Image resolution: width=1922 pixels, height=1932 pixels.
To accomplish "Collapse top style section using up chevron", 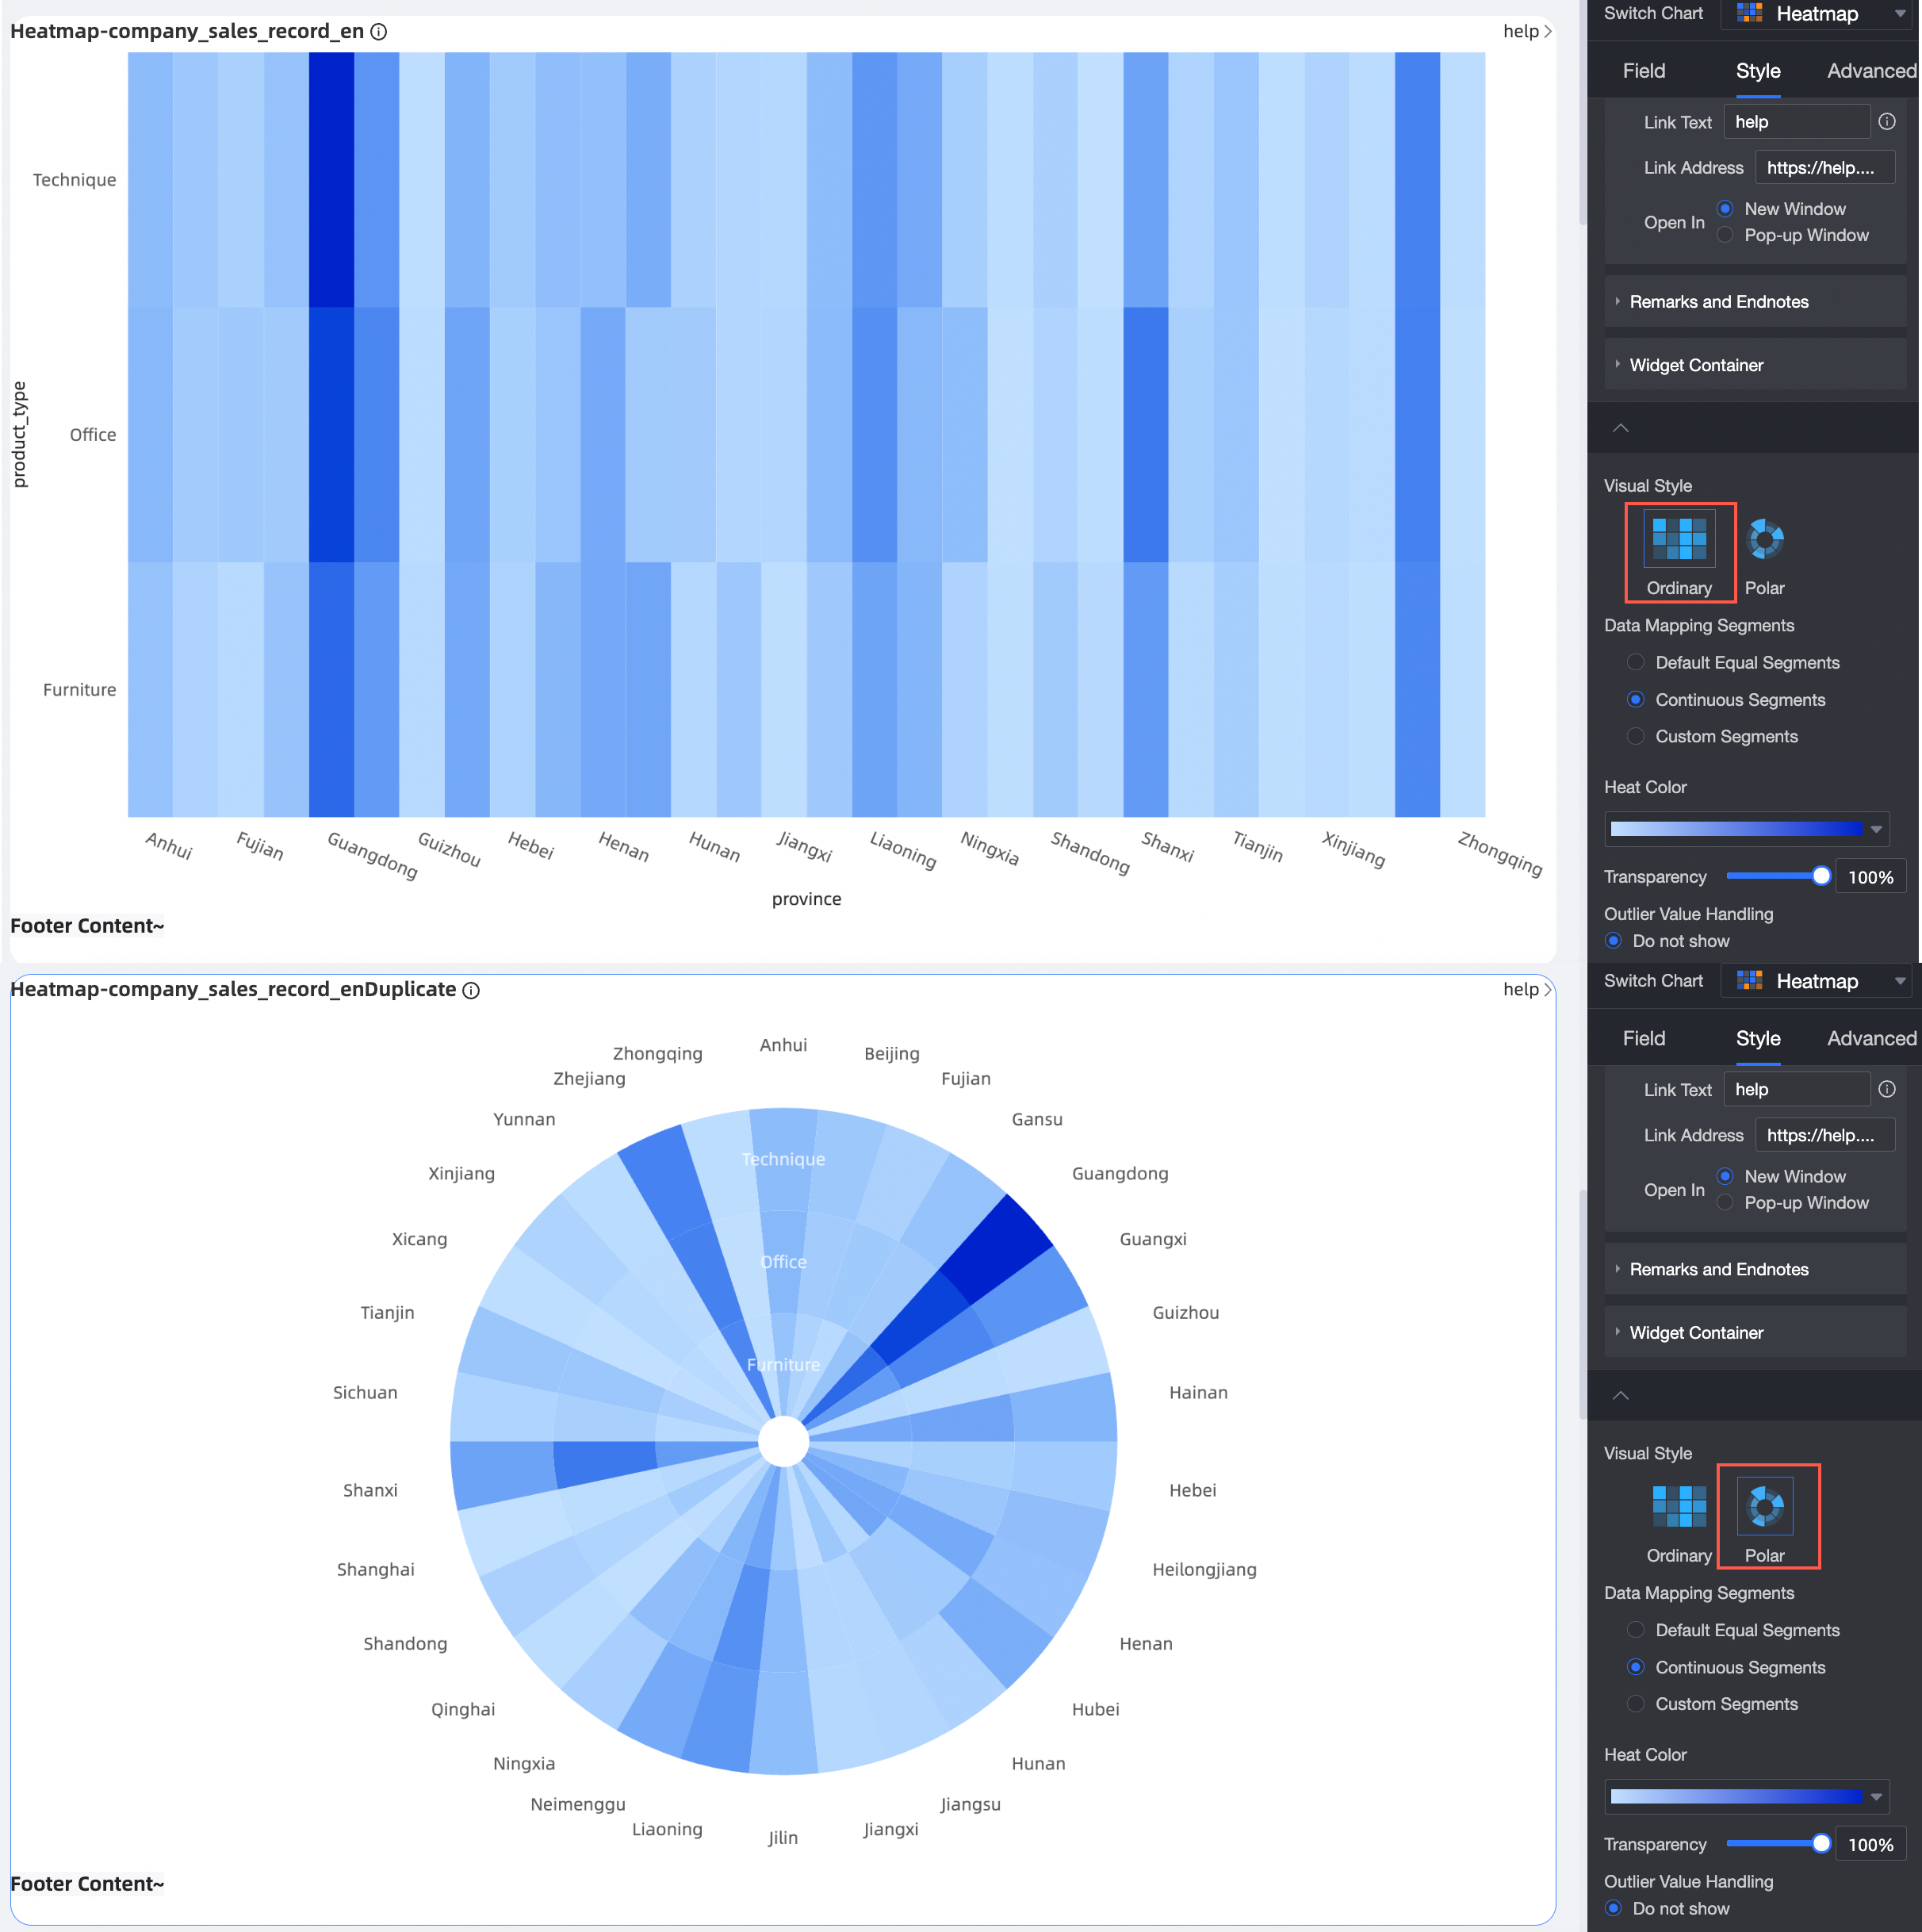I will tap(1621, 429).
